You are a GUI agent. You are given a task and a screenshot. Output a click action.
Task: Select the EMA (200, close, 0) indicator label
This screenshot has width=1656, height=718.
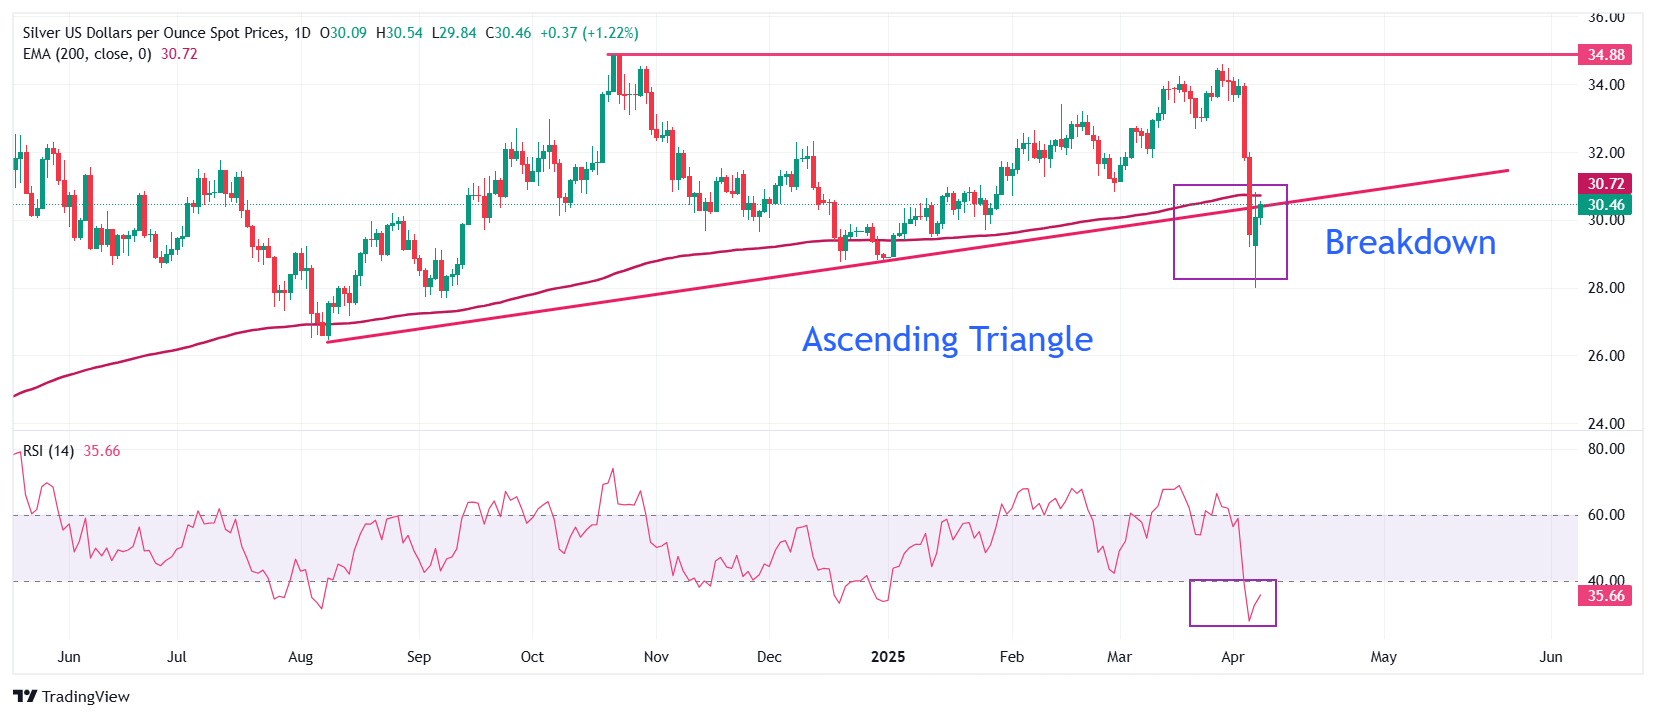[x=87, y=54]
